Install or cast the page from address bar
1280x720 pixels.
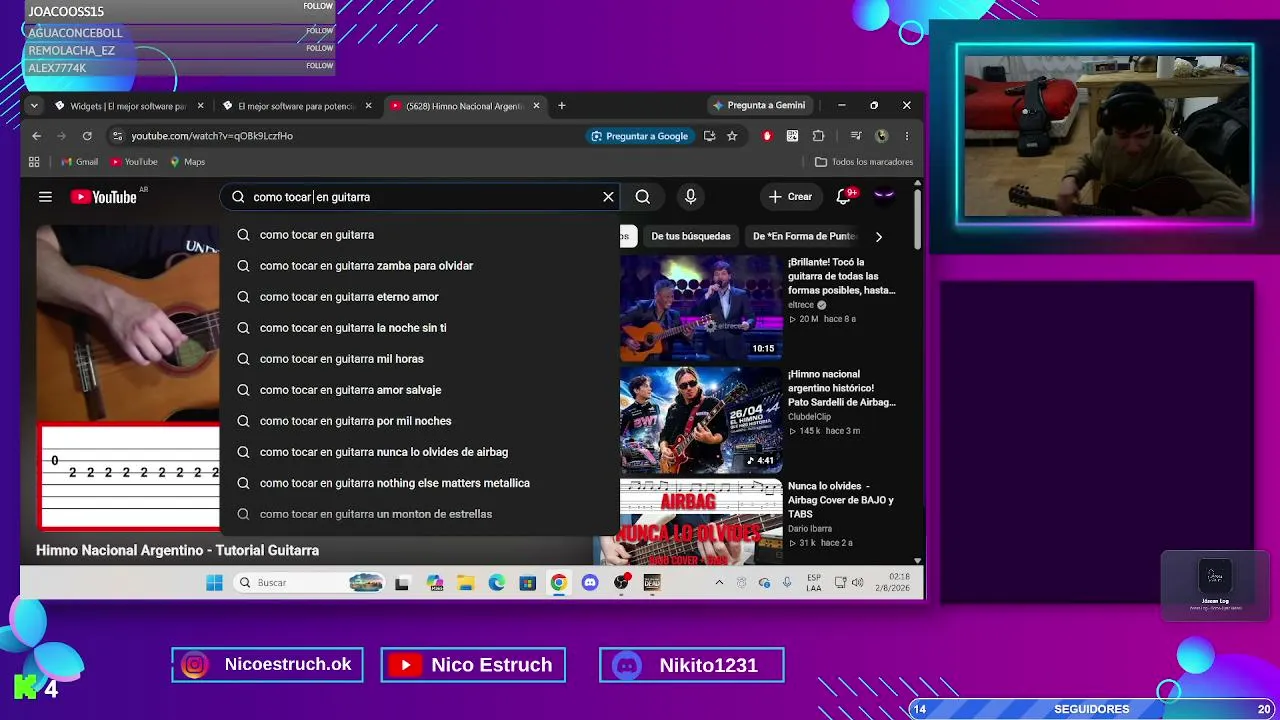pos(709,136)
